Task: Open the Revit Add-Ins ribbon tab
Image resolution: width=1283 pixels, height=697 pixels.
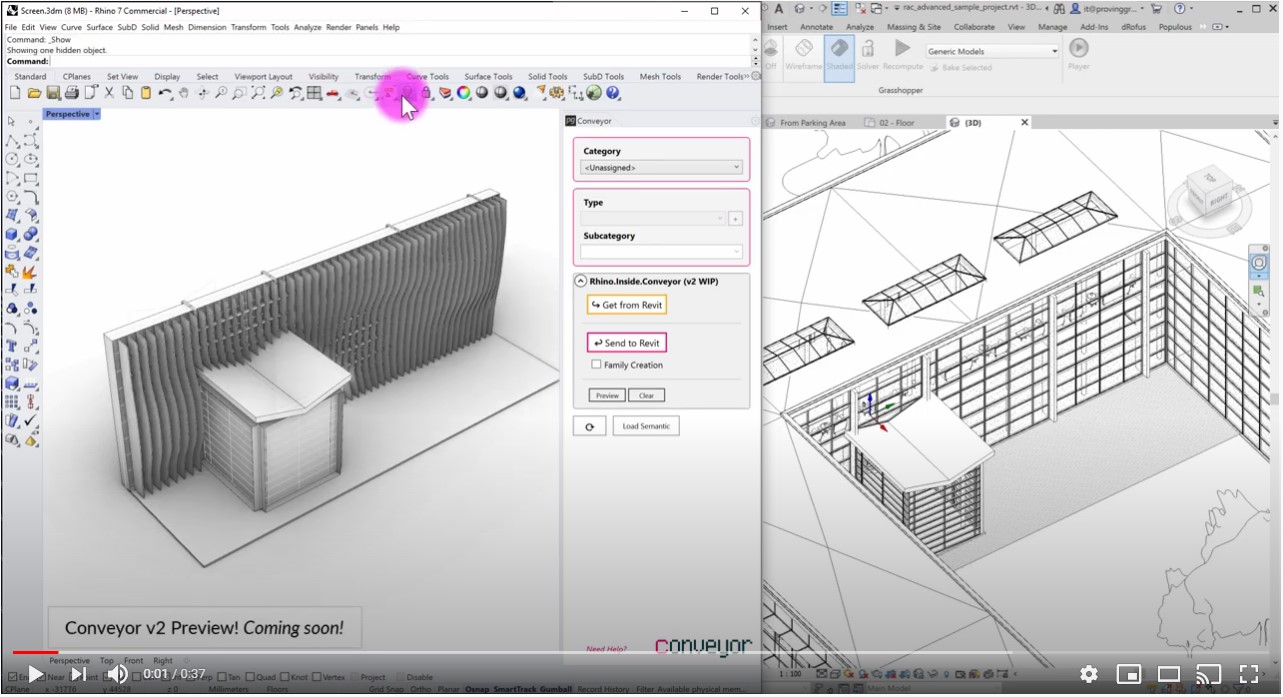Action: coord(1095,27)
